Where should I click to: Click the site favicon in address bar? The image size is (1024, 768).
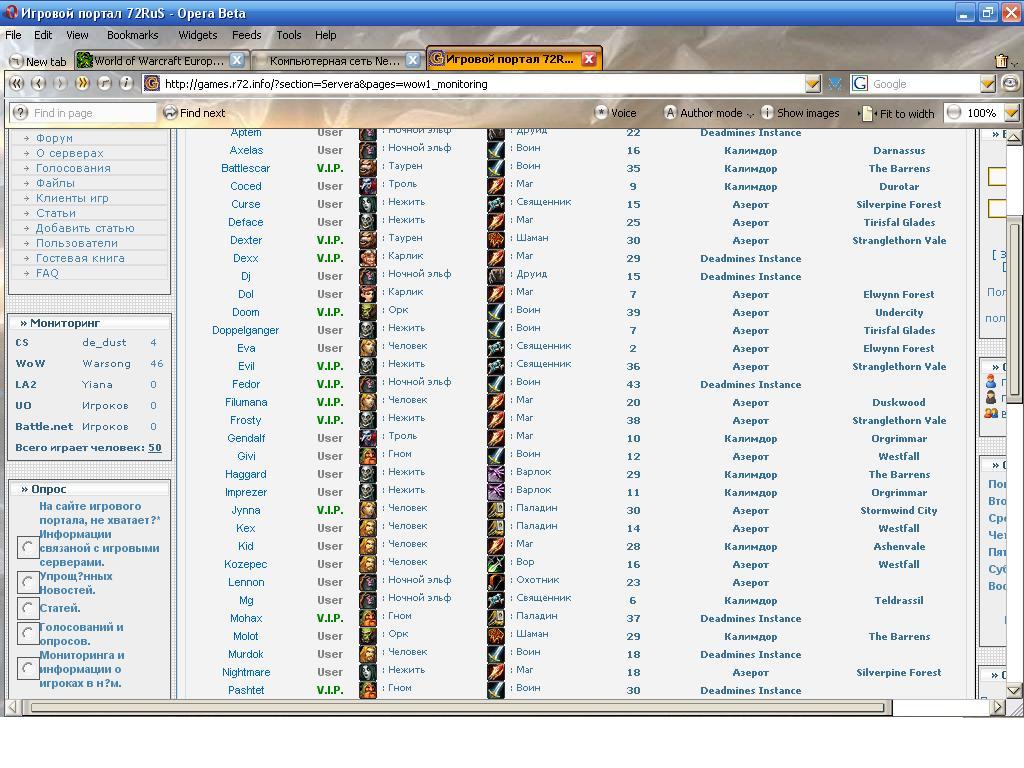point(152,84)
